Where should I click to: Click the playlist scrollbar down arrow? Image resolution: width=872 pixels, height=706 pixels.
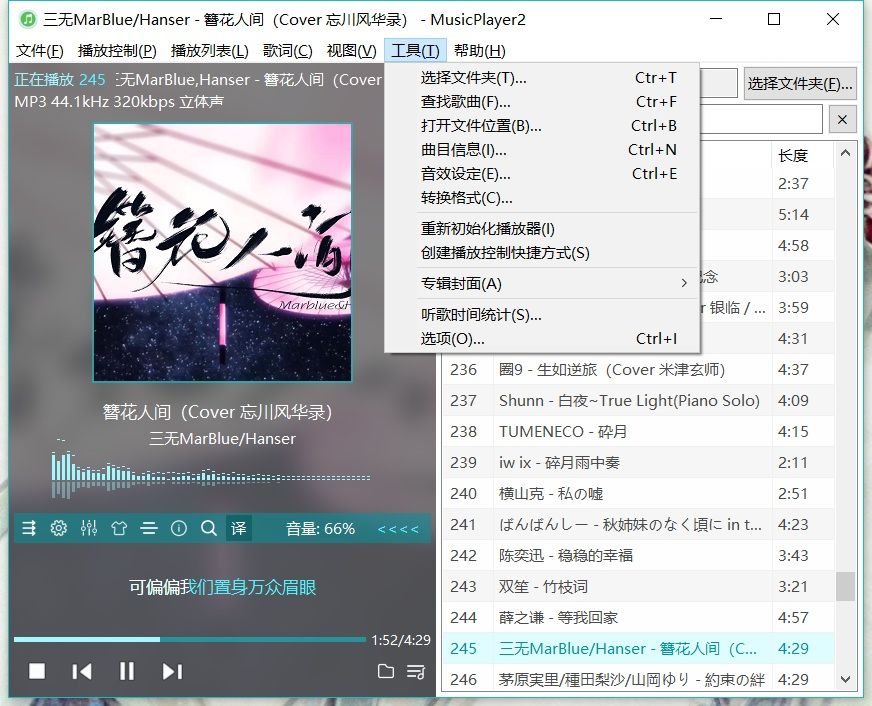click(x=845, y=679)
